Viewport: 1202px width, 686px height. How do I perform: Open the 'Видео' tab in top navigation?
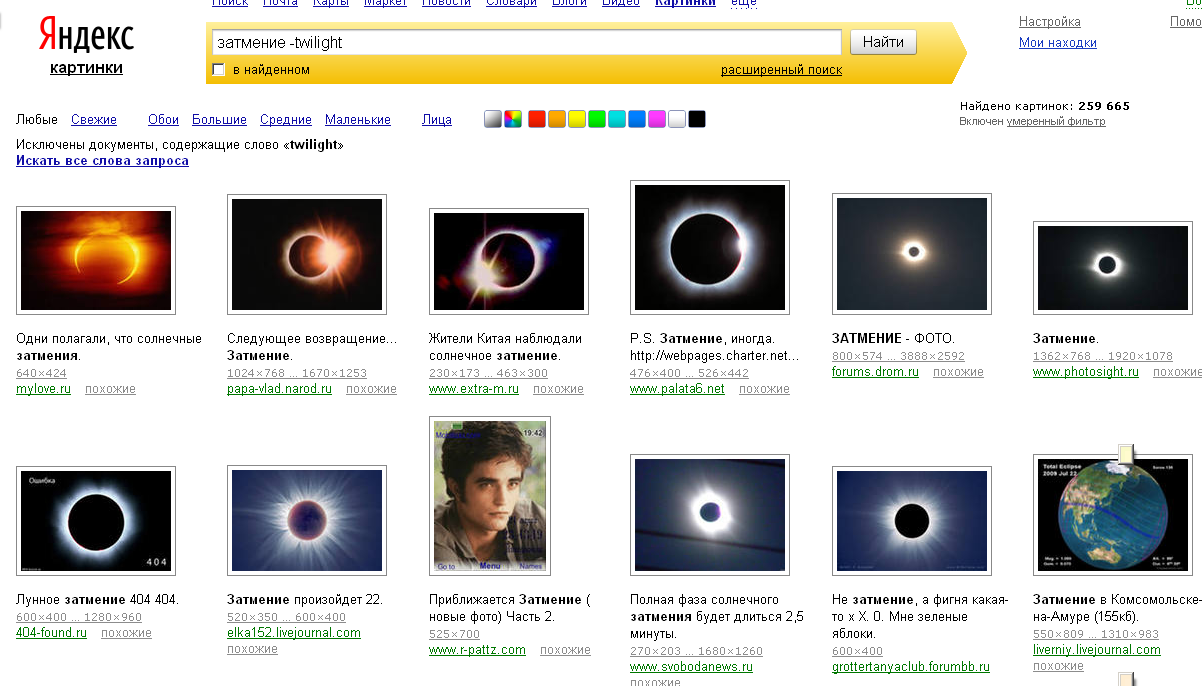pos(621,3)
